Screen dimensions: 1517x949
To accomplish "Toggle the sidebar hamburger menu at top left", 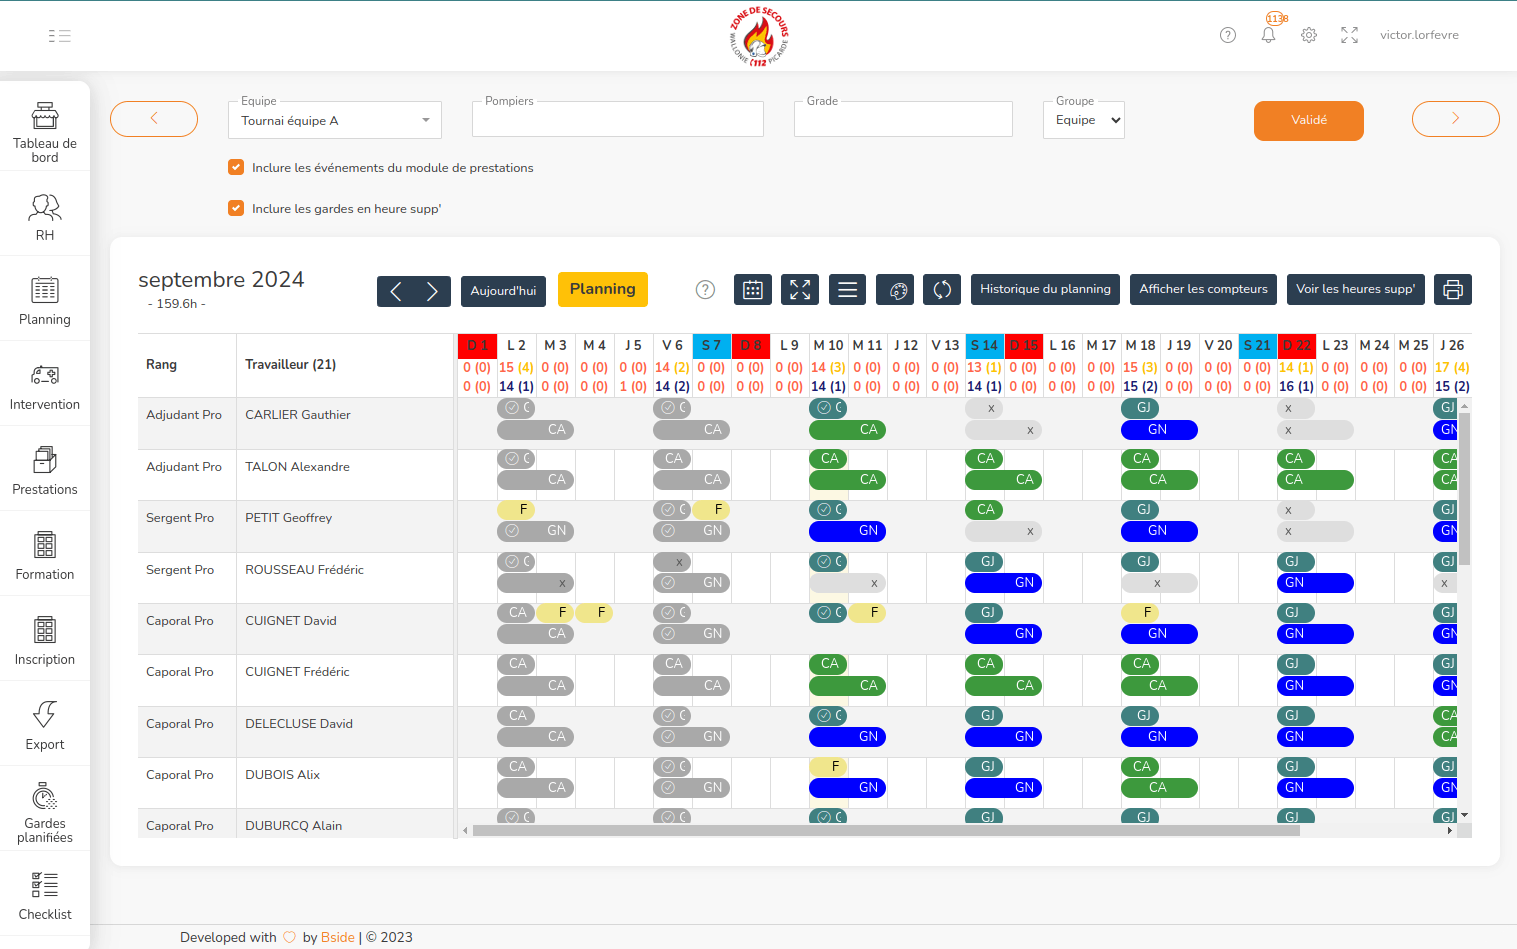I will point(59,36).
